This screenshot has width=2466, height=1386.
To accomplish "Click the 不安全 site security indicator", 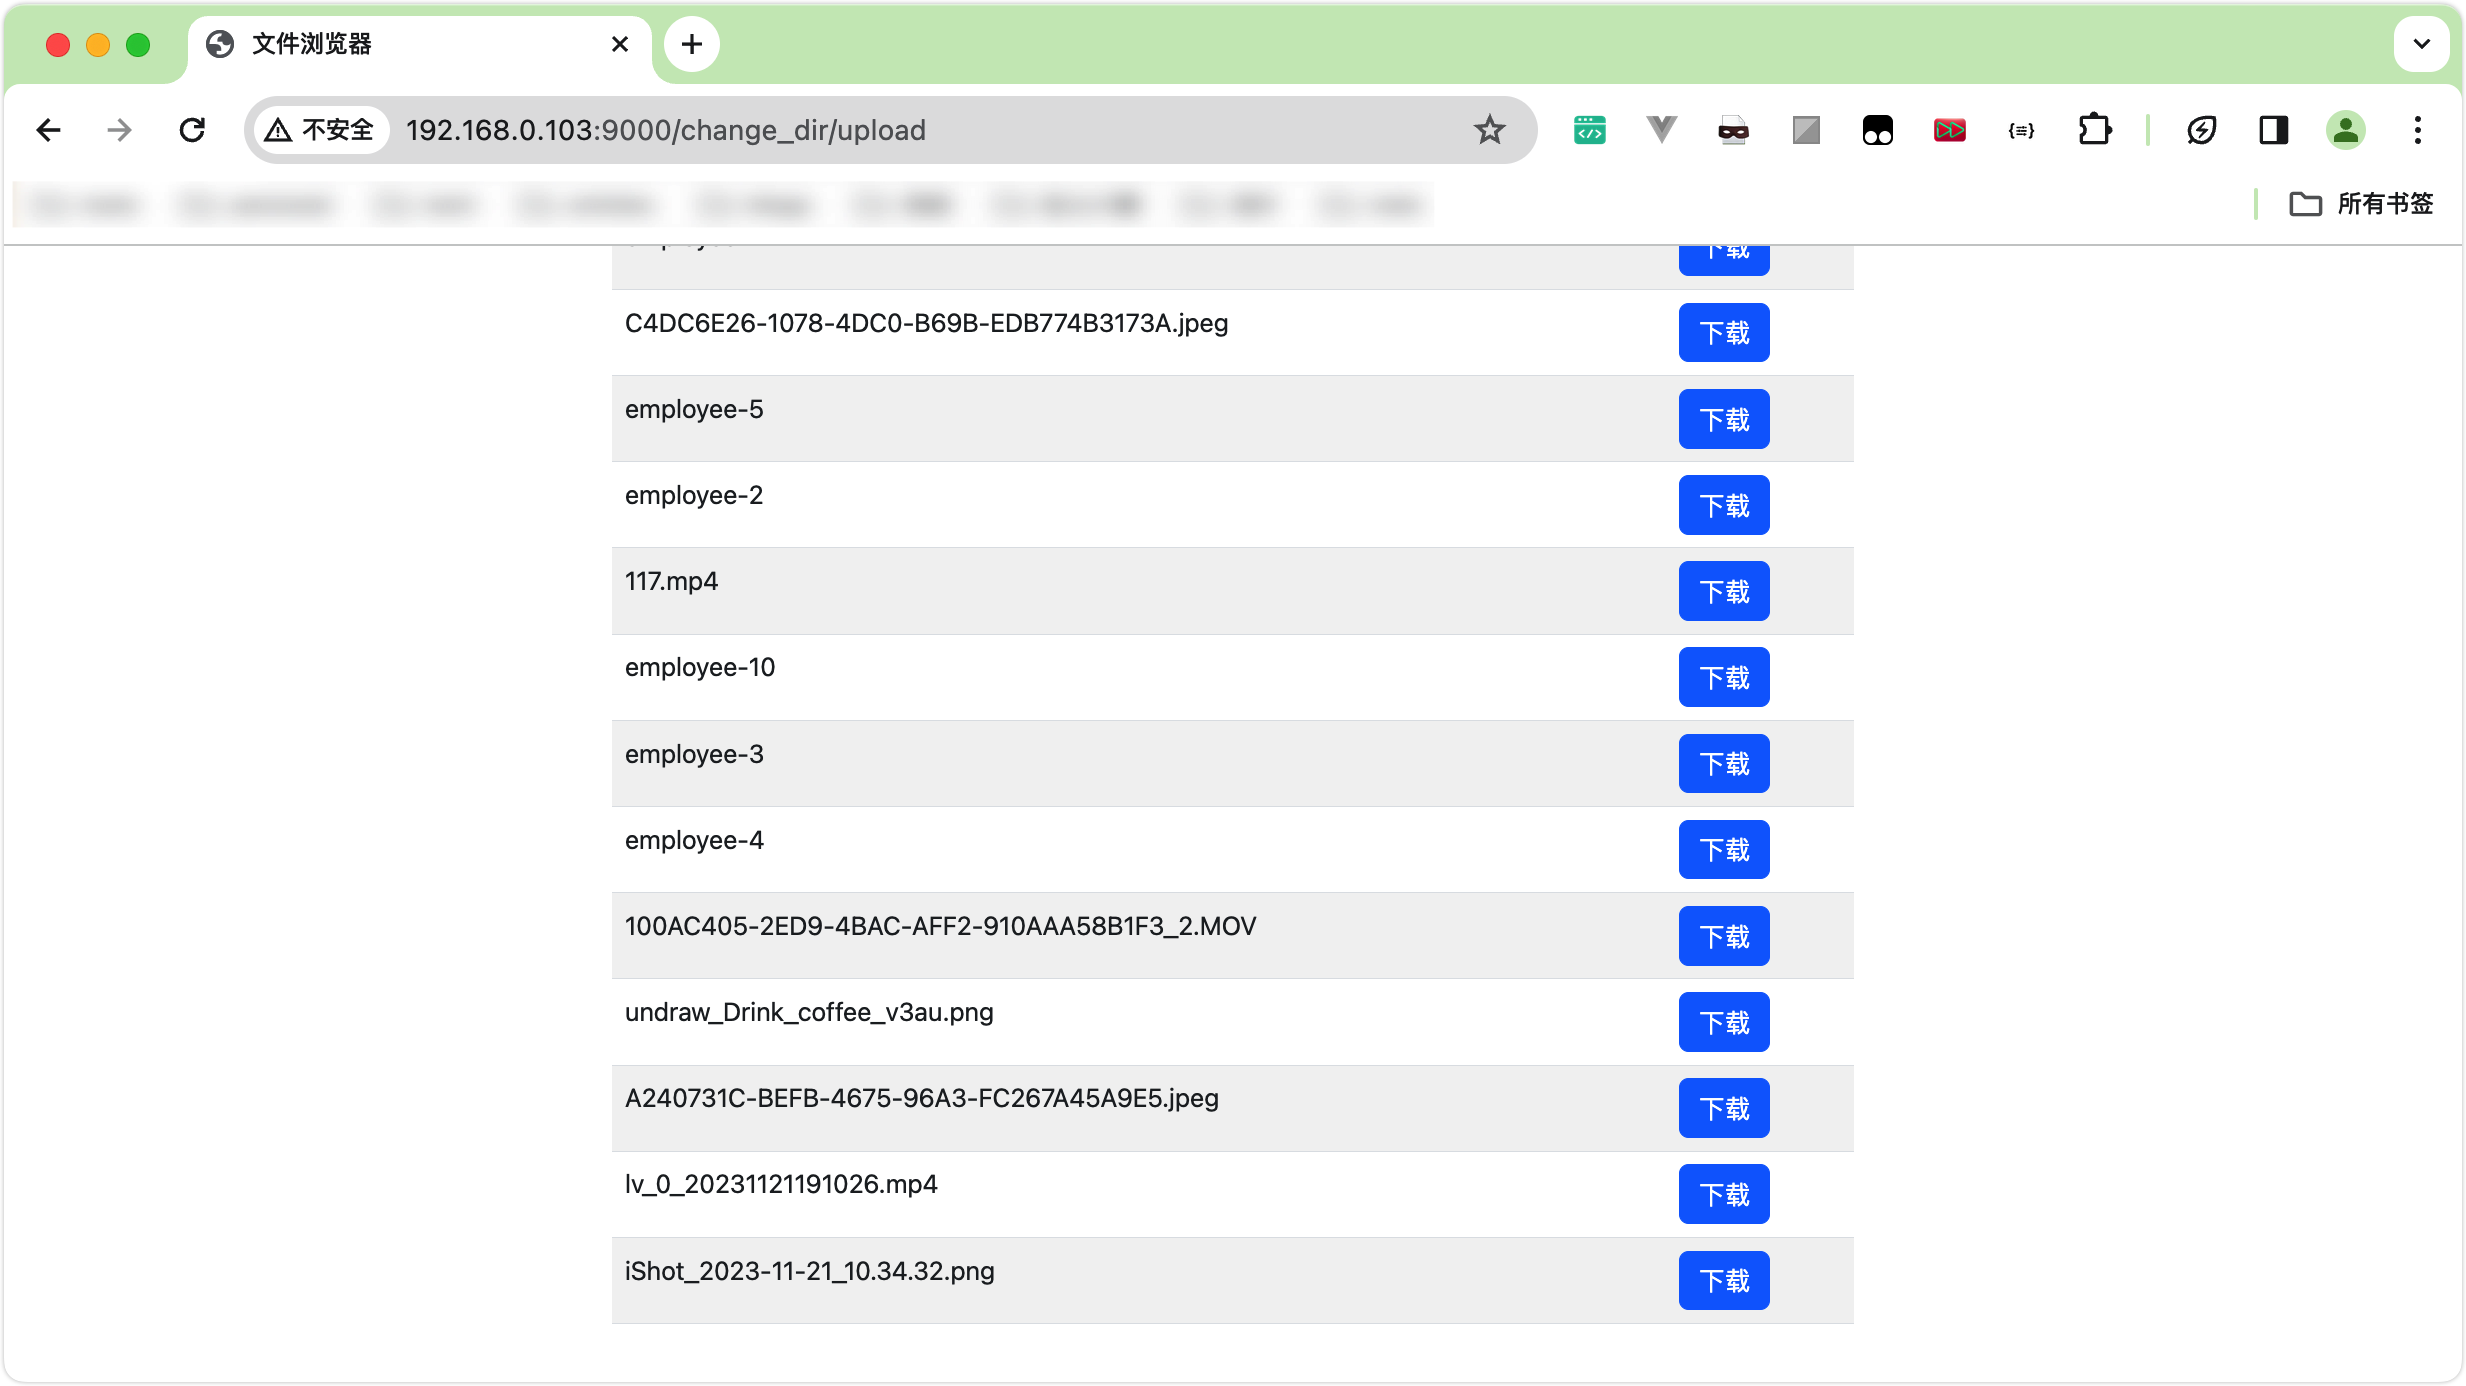I will [320, 130].
